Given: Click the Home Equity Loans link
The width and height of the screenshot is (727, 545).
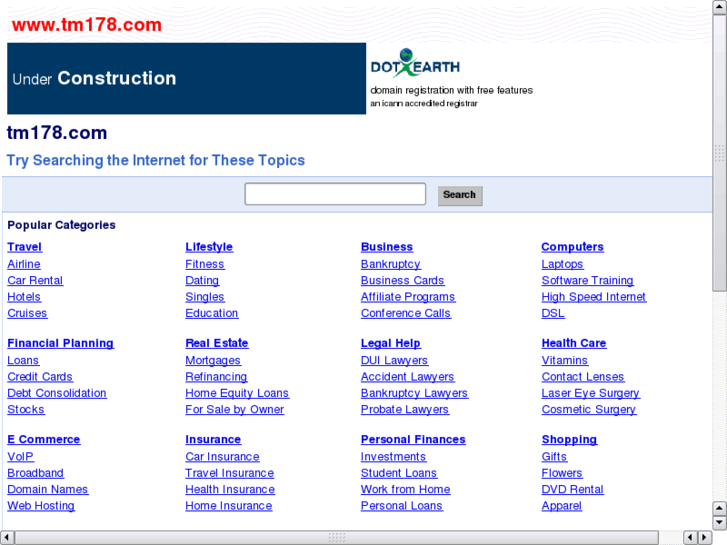Looking at the screenshot, I should (x=237, y=393).
